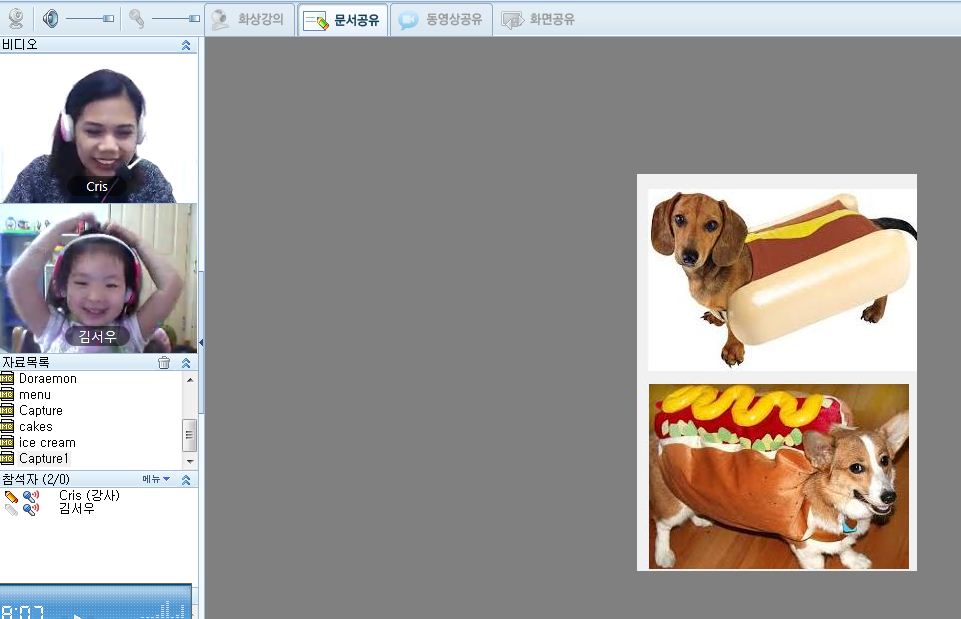Select the Doraemon file in the list
Image resolution: width=961 pixels, height=619 pixels.
click(47, 379)
